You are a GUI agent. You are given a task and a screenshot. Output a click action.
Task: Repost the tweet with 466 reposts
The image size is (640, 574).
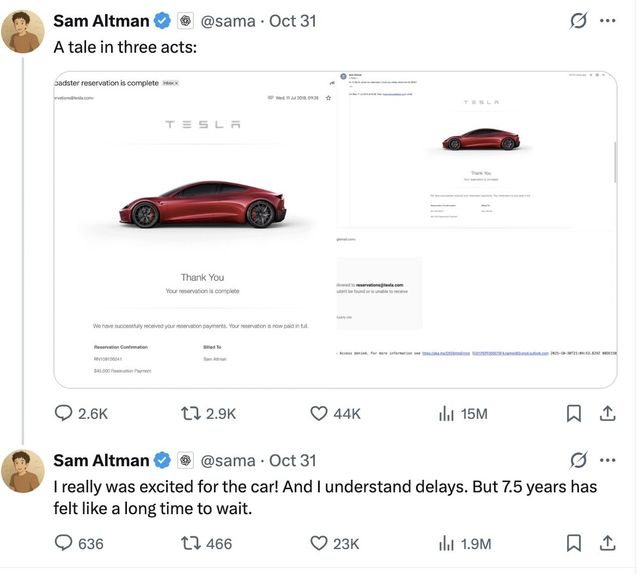[x=192, y=543]
